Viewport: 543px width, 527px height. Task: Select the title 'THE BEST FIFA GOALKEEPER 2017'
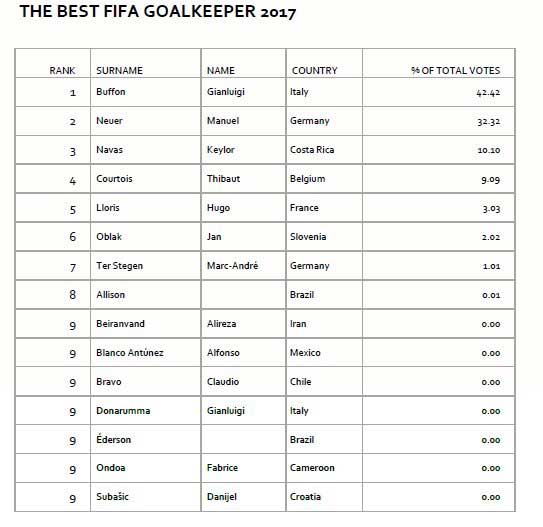point(158,11)
